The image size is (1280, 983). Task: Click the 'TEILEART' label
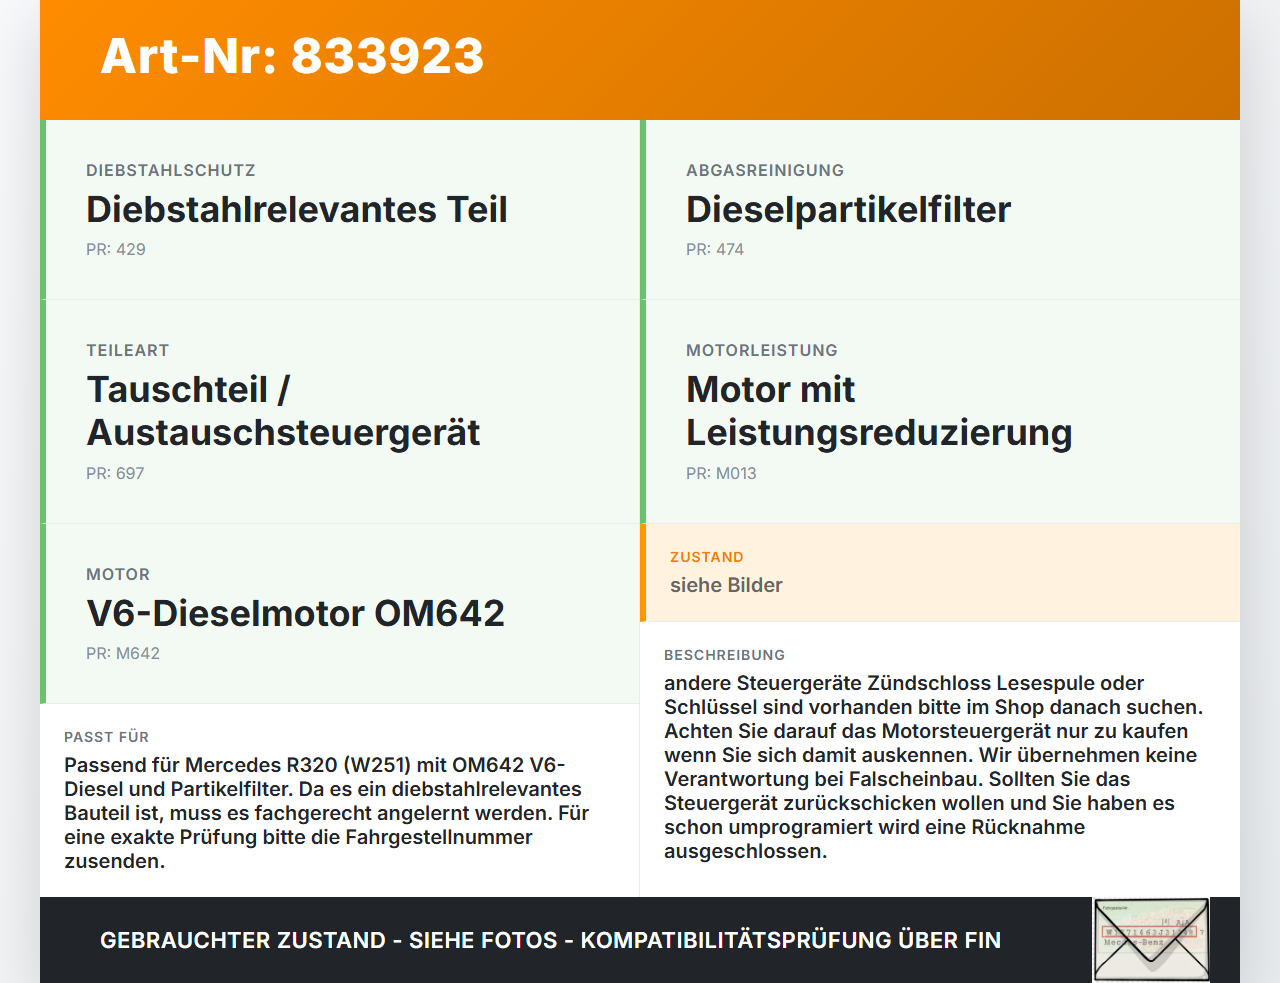tap(128, 350)
